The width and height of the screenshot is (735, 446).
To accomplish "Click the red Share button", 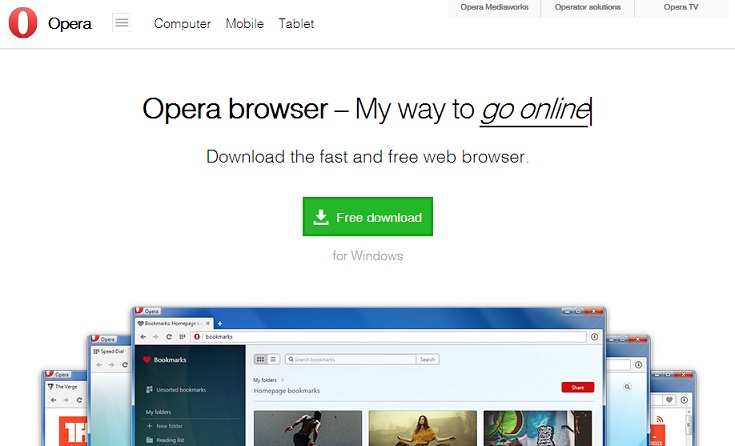I will (x=577, y=387).
